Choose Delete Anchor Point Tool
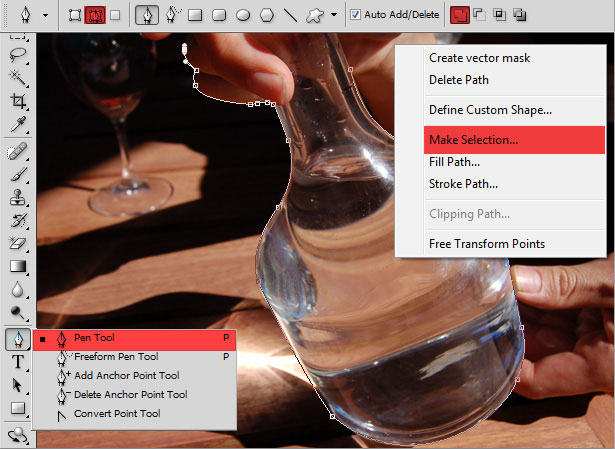615x449 pixels. pos(135,395)
